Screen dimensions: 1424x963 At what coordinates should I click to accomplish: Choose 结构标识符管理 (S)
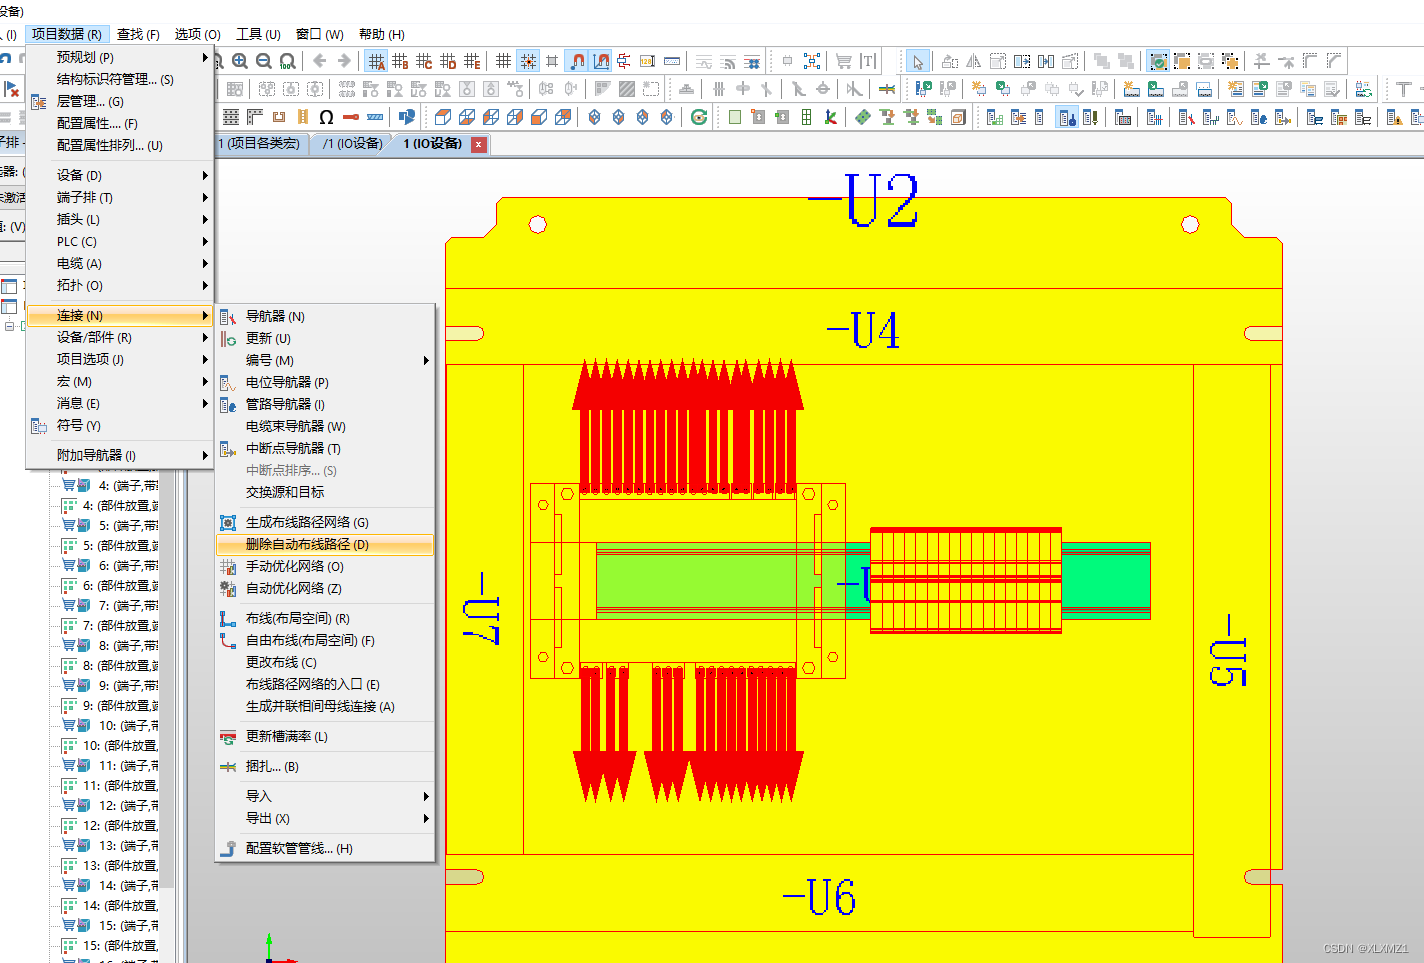tap(120, 79)
